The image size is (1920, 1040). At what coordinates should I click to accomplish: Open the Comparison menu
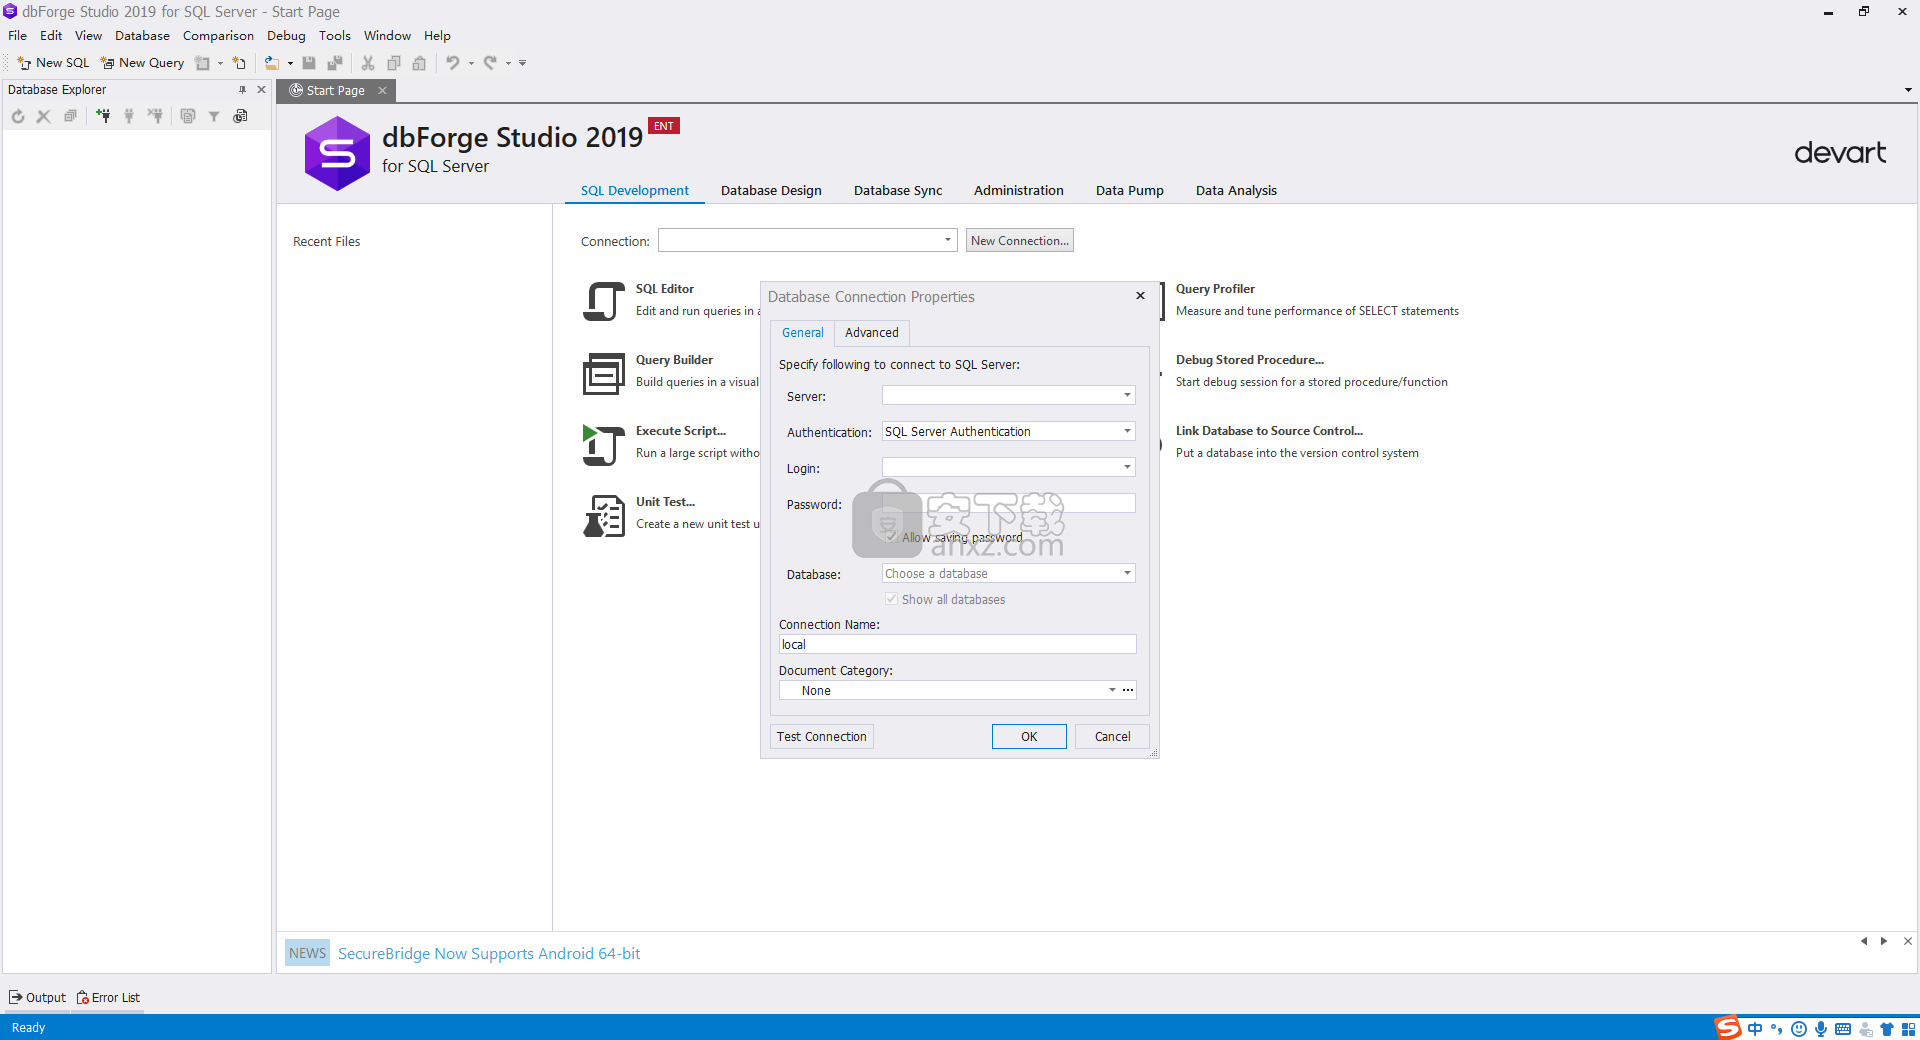click(218, 35)
